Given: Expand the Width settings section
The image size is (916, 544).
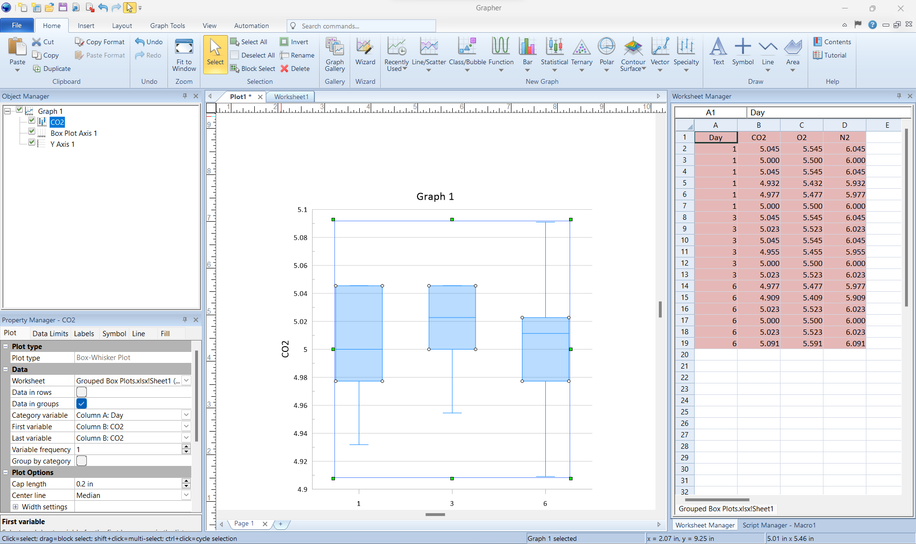Looking at the screenshot, I should [15, 507].
